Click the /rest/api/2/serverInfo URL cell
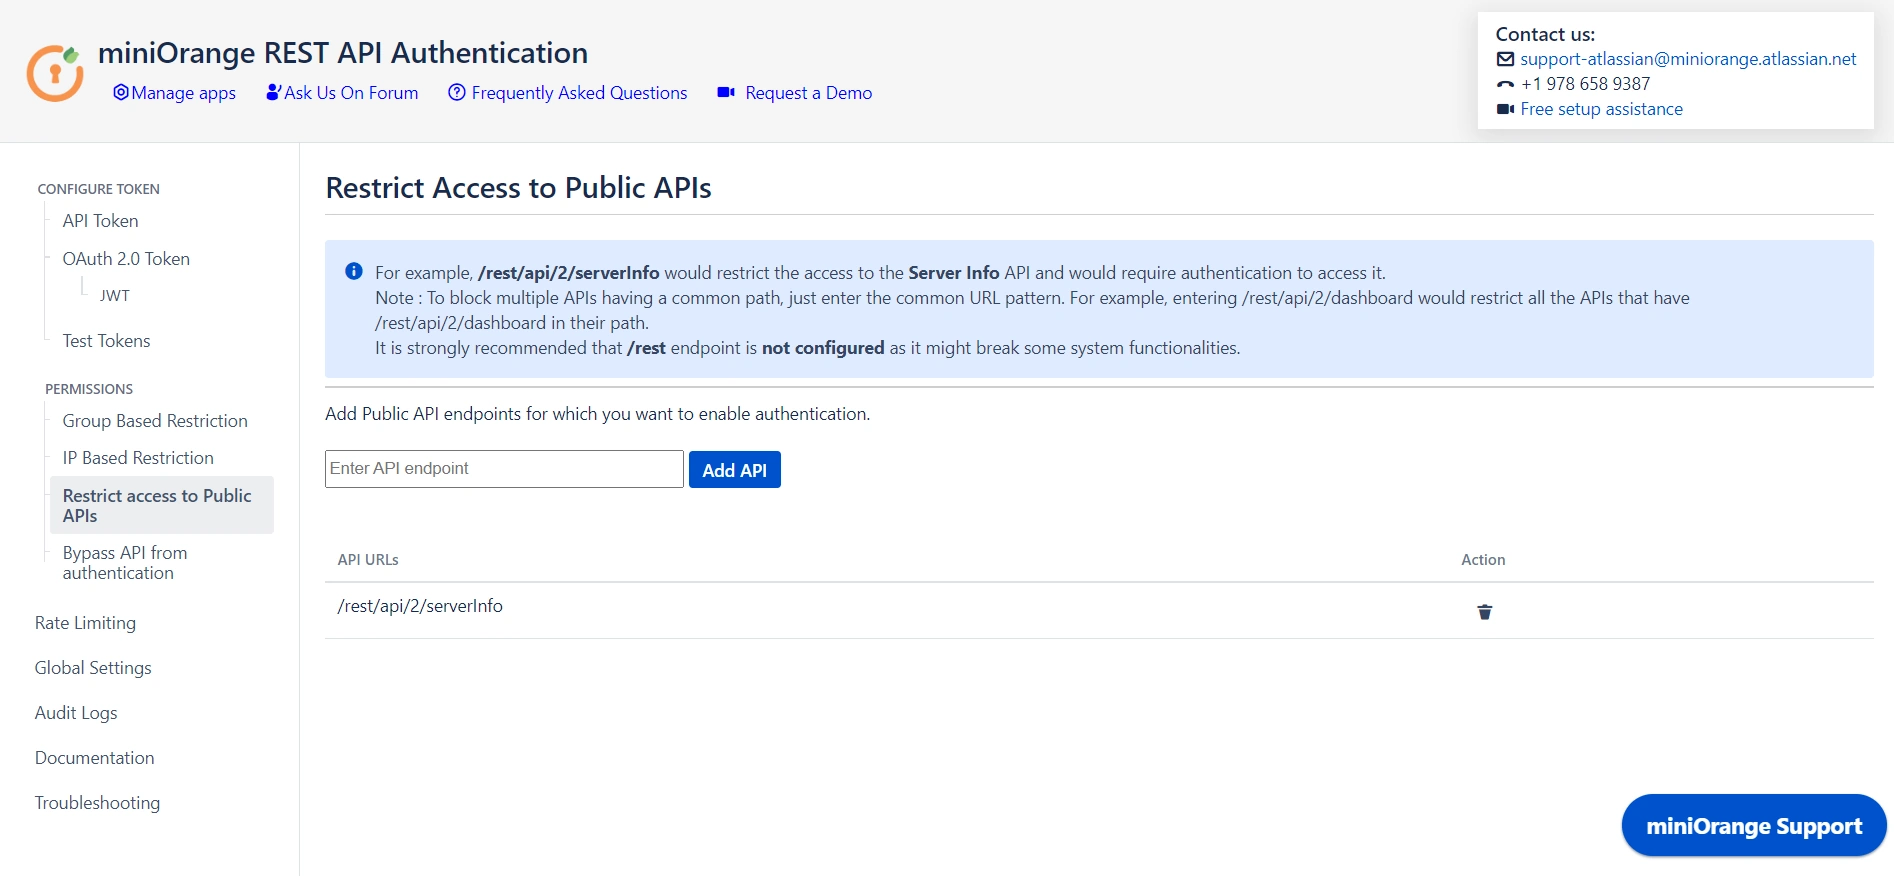This screenshot has height=876, width=1894. pyautogui.click(x=420, y=606)
